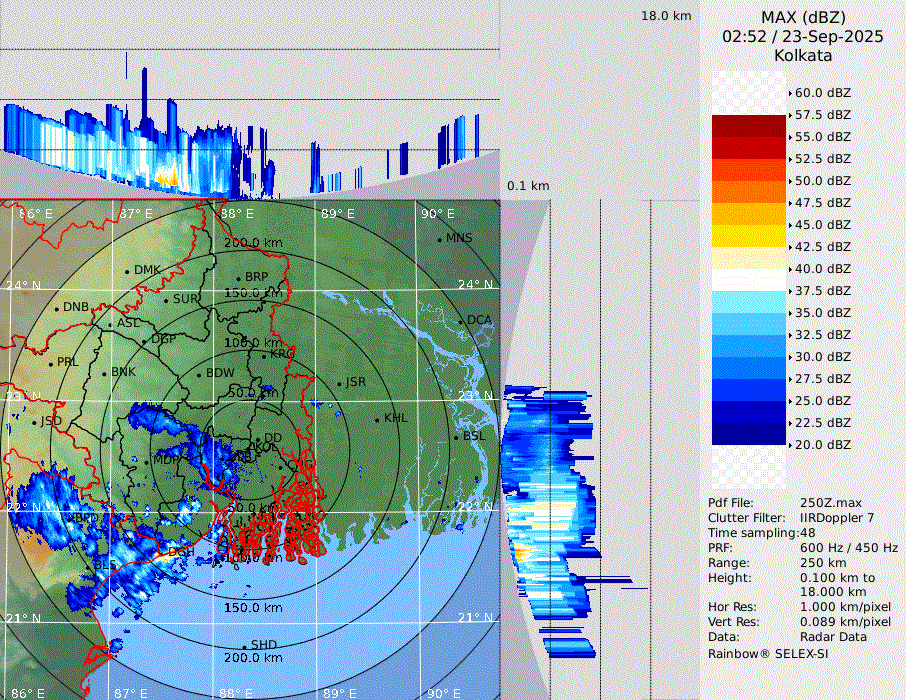The width and height of the screenshot is (906, 700).
Task: Click the JSR station dot on map
Action: pyautogui.click(x=340, y=383)
